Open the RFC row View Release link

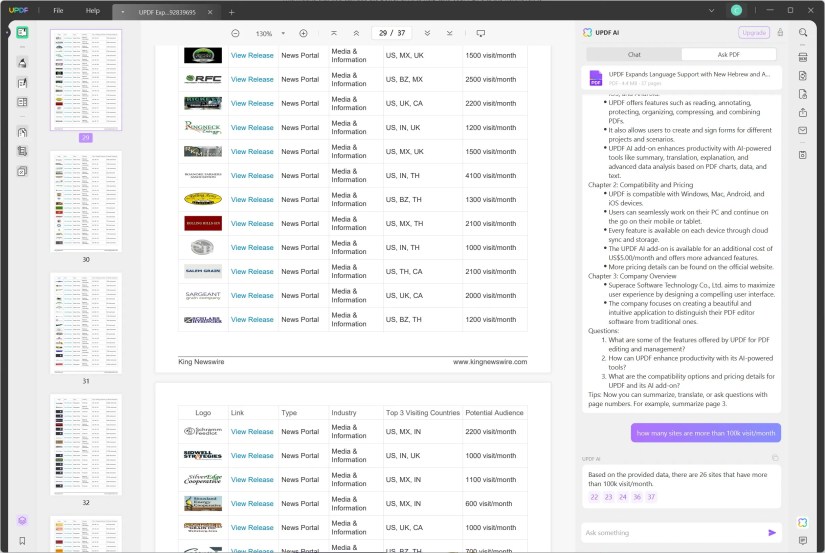tap(252, 79)
